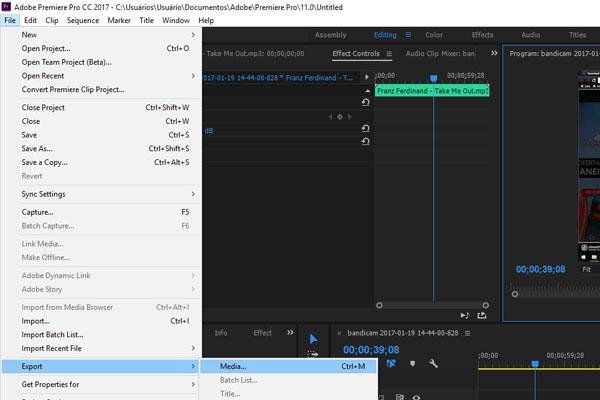Choose Save As from File menu
The image size is (600, 400).
(x=101, y=149)
